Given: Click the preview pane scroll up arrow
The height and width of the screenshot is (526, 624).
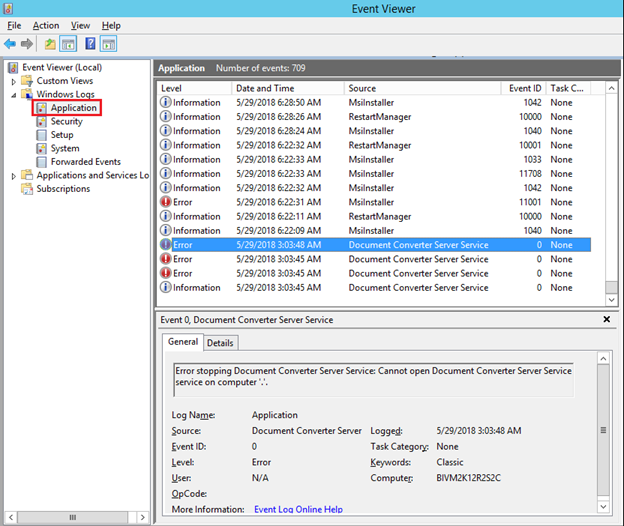Looking at the screenshot, I should tap(603, 358).
